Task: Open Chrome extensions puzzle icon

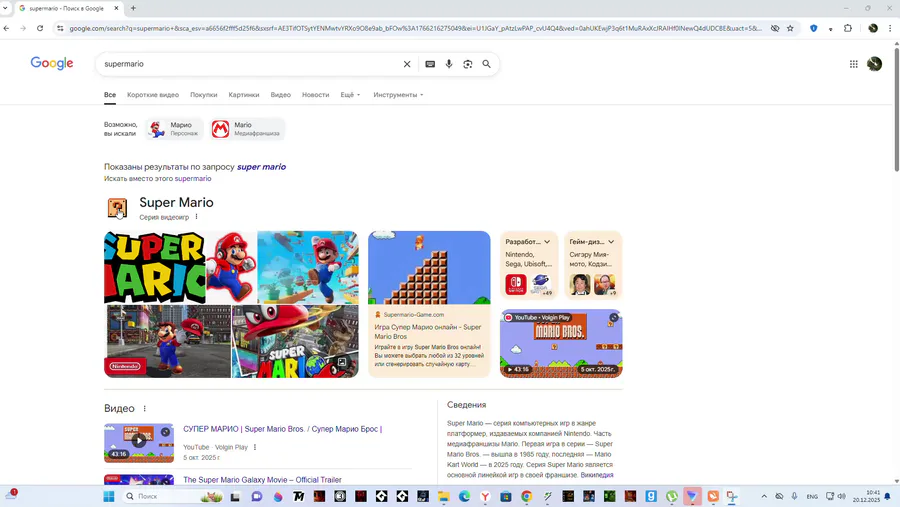Action: pos(848,28)
